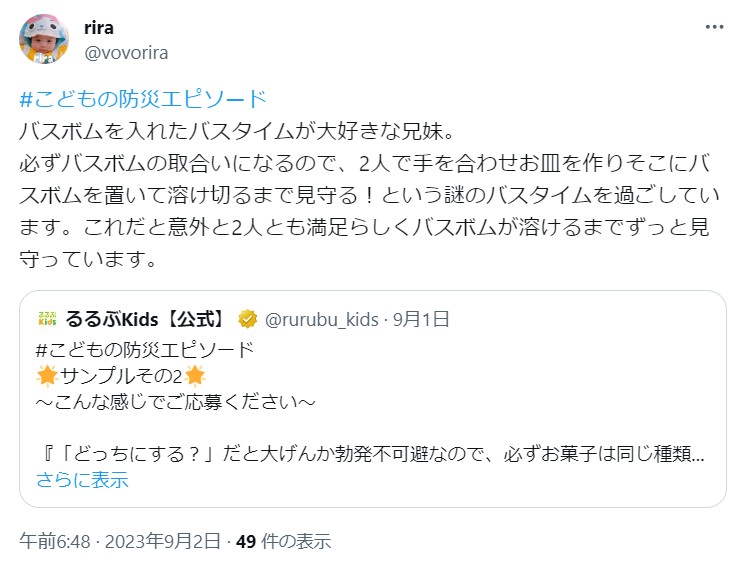Expand quoted tweet with さらに表示
740x571 pixels.
click(x=82, y=480)
